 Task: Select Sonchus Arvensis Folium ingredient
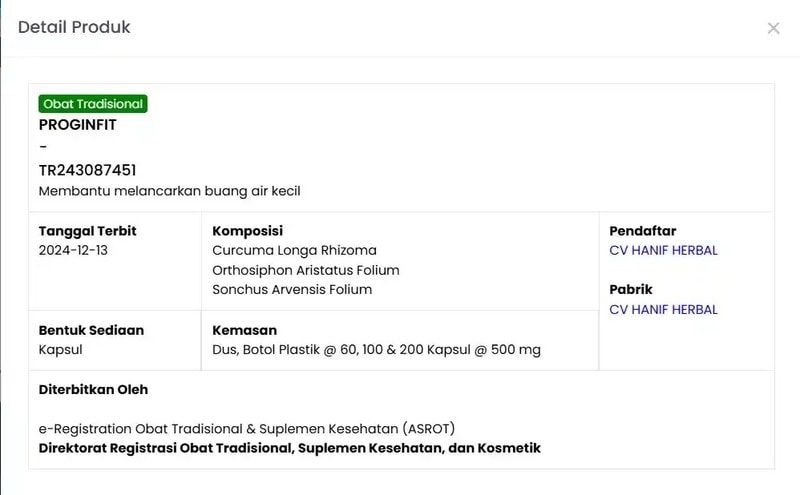point(292,289)
